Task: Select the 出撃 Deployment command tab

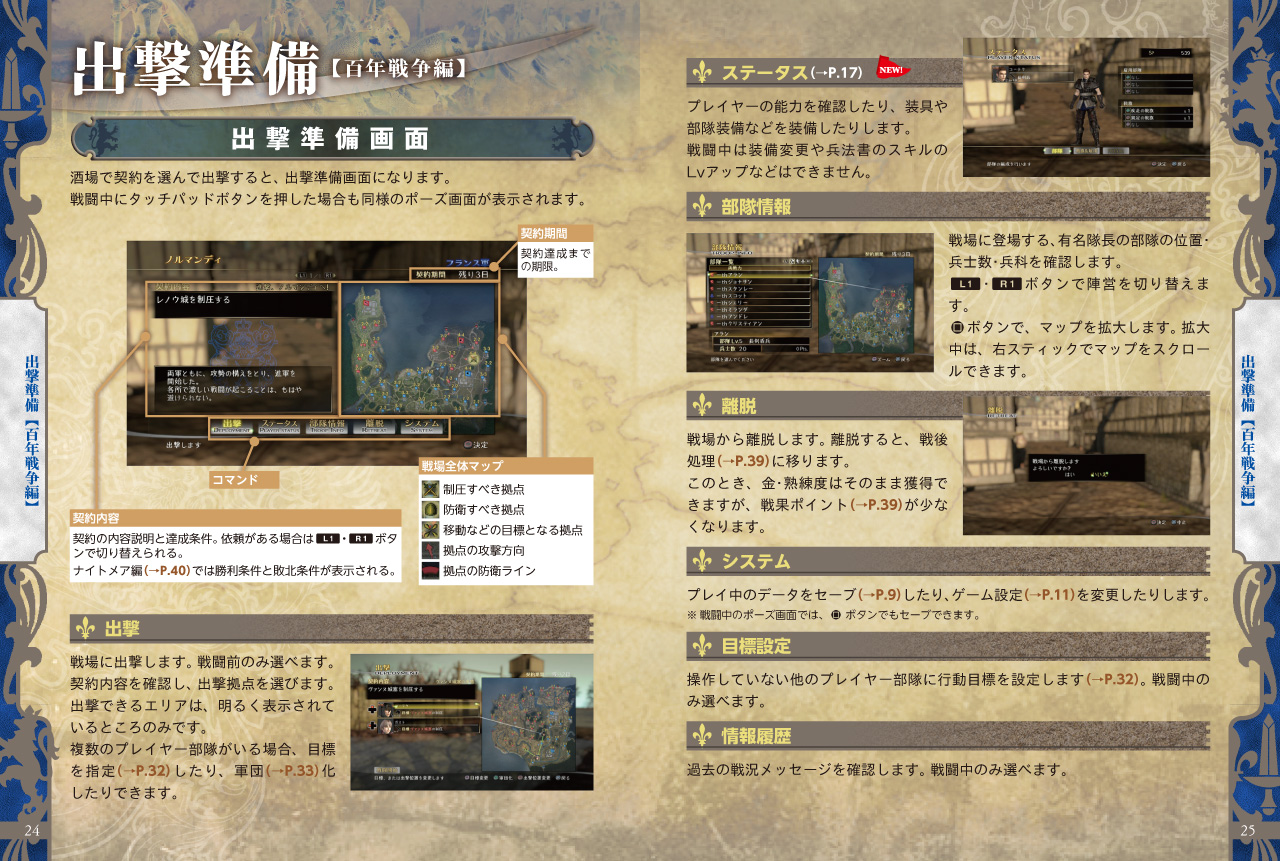Action: pos(232,427)
